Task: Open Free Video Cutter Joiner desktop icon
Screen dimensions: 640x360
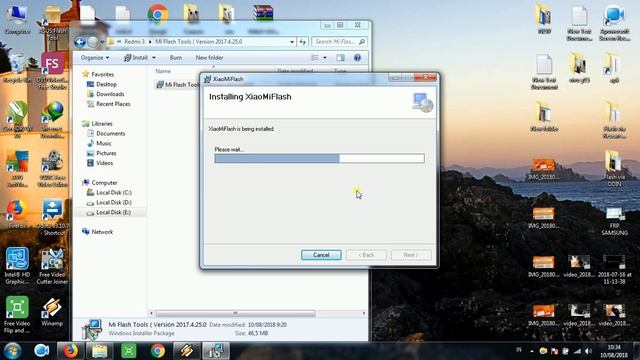Action: [52, 266]
